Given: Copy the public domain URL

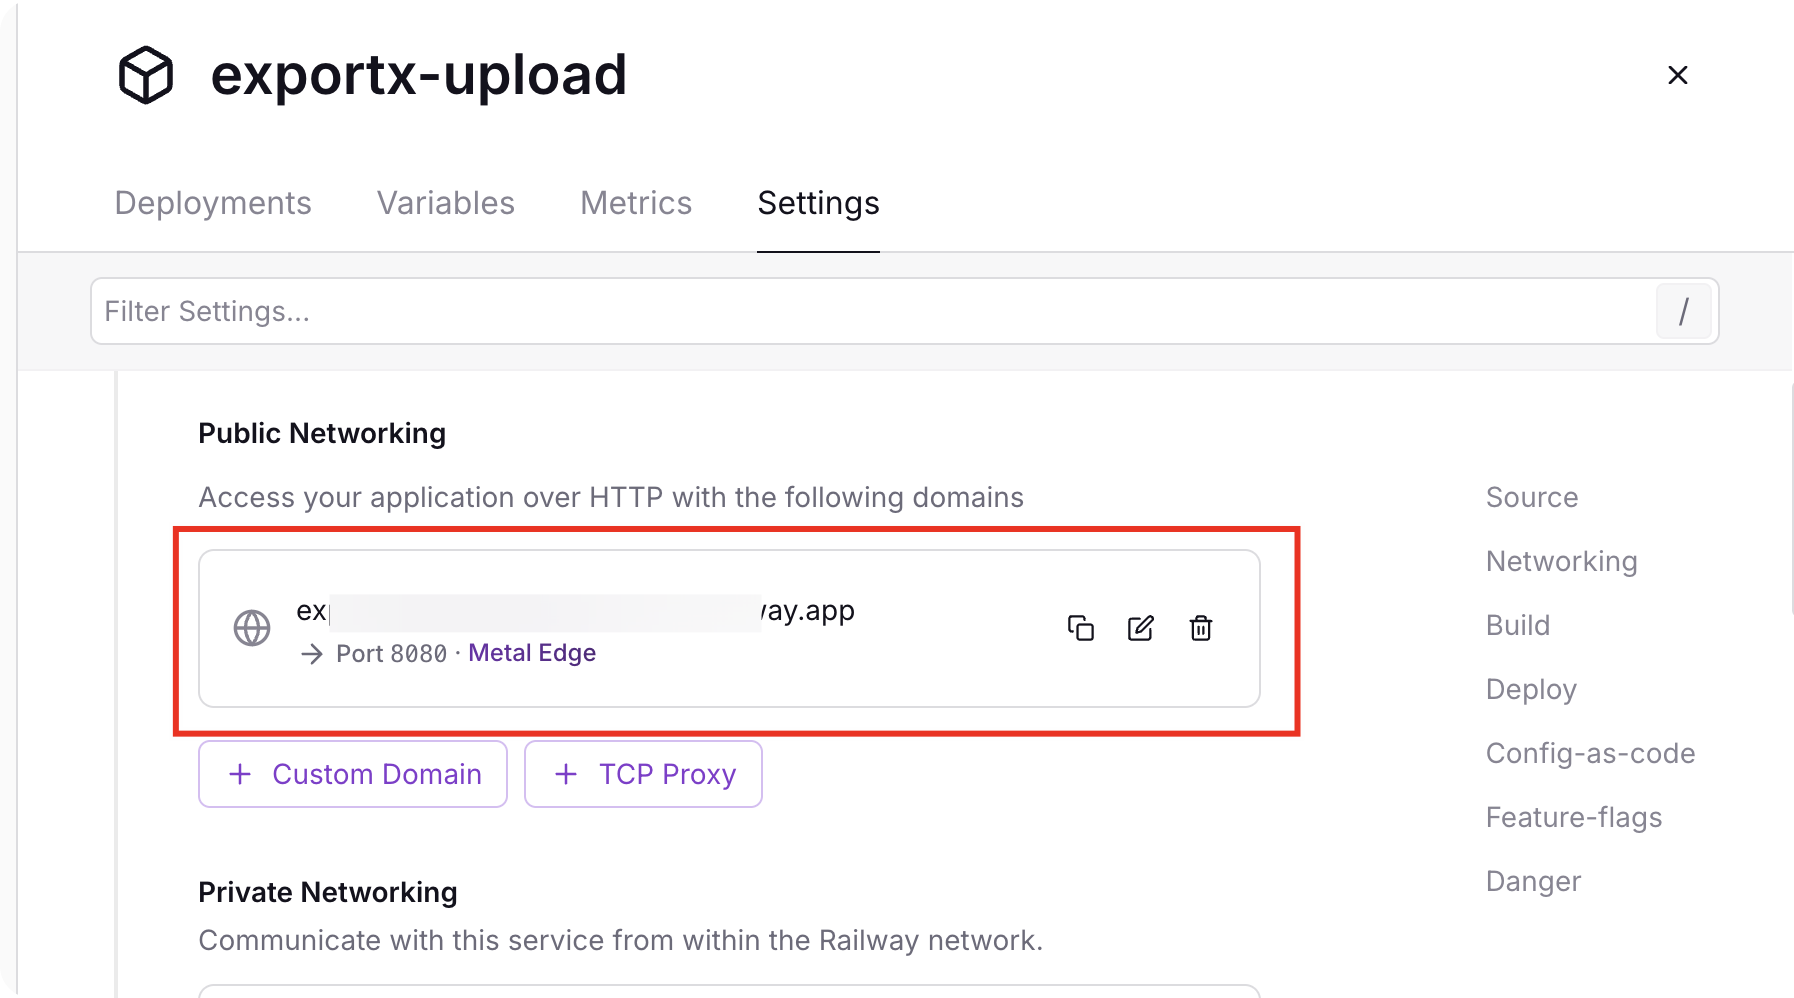Looking at the screenshot, I should 1081,628.
